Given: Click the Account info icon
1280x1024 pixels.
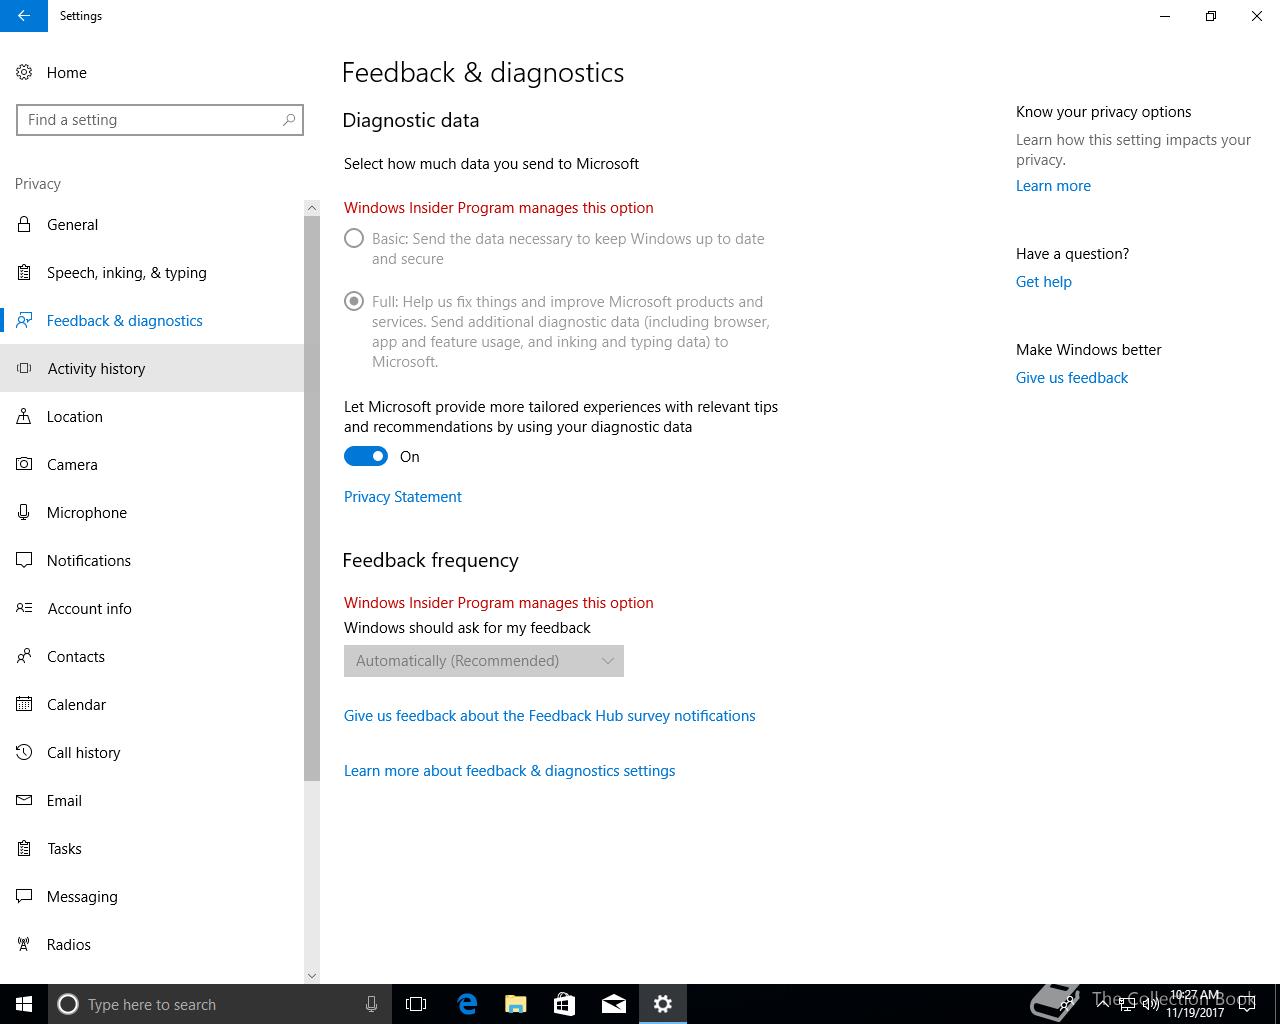Looking at the screenshot, I should coord(24,608).
